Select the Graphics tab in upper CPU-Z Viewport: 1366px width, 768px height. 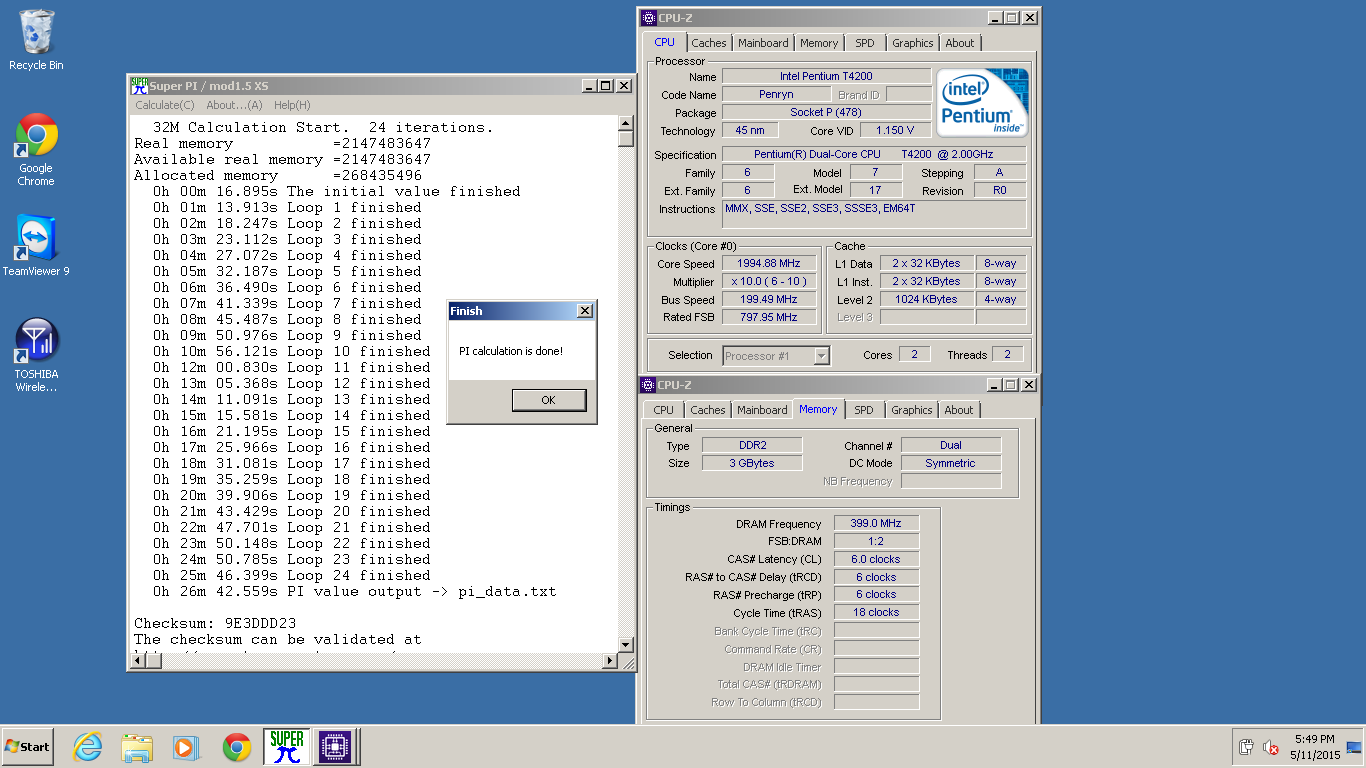click(x=913, y=43)
